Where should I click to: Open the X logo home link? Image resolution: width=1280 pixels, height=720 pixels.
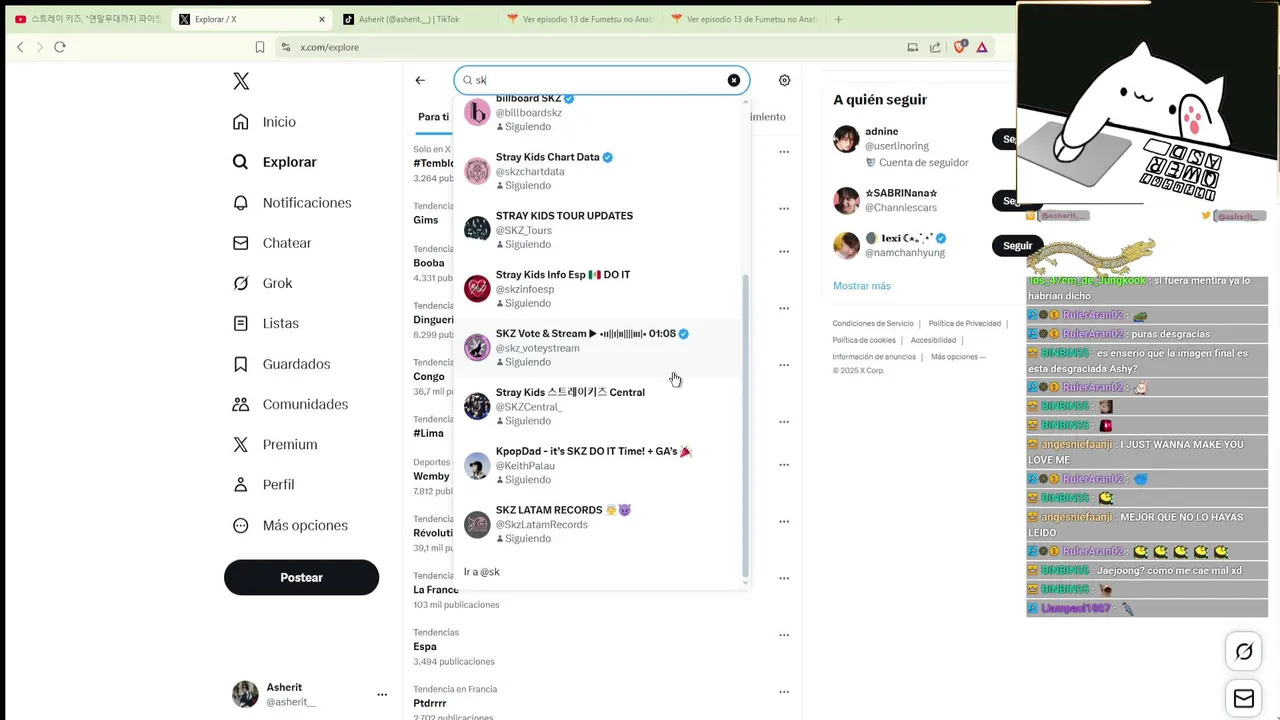[x=241, y=81]
